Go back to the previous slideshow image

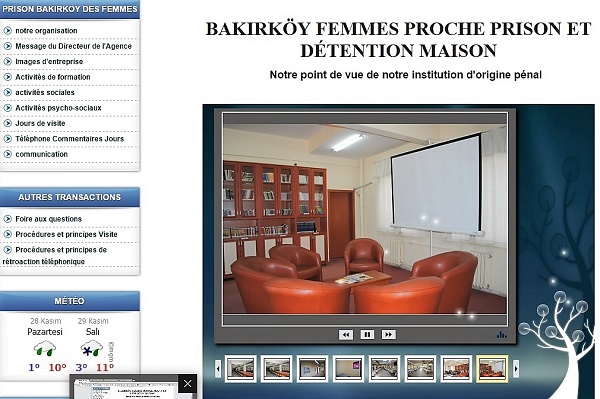[346, 335]
